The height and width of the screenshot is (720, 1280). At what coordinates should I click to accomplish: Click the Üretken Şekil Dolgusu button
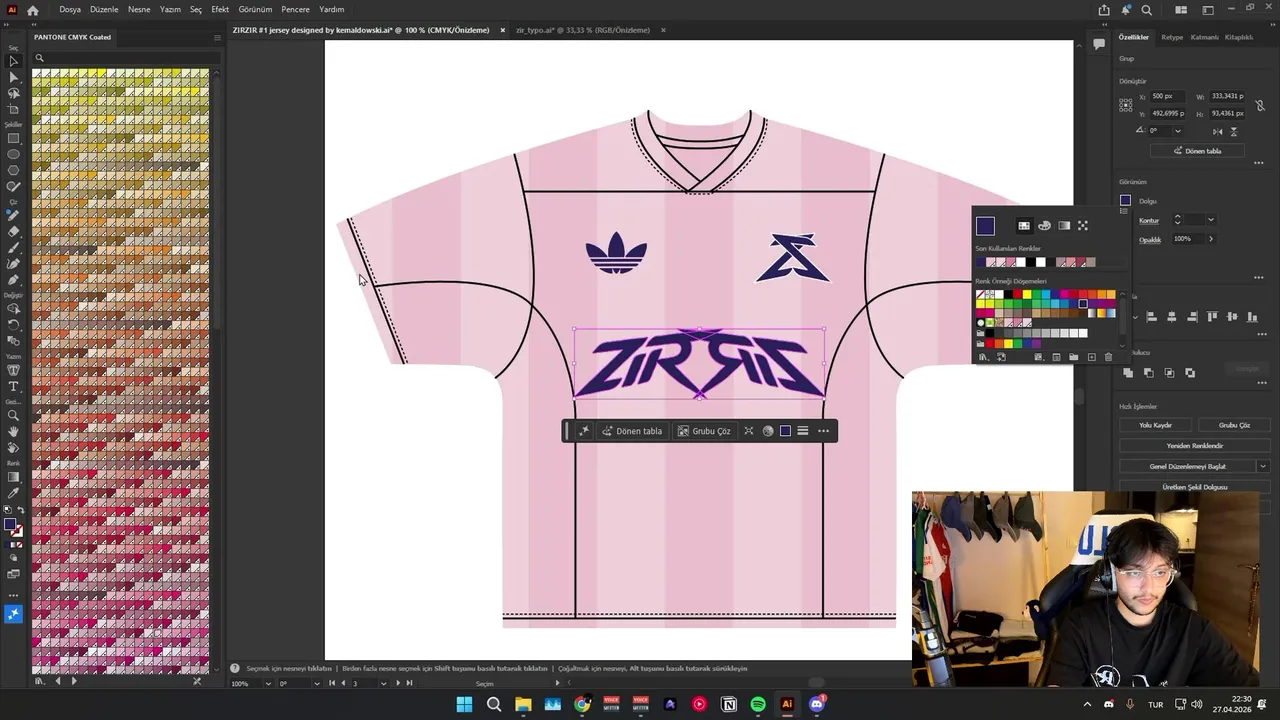(1194, 487)
